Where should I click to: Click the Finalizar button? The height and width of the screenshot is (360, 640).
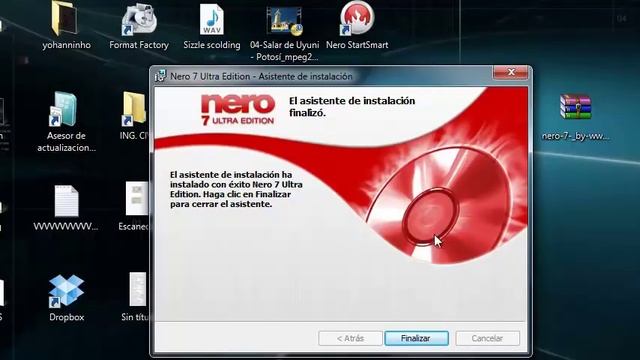(416, 338)
